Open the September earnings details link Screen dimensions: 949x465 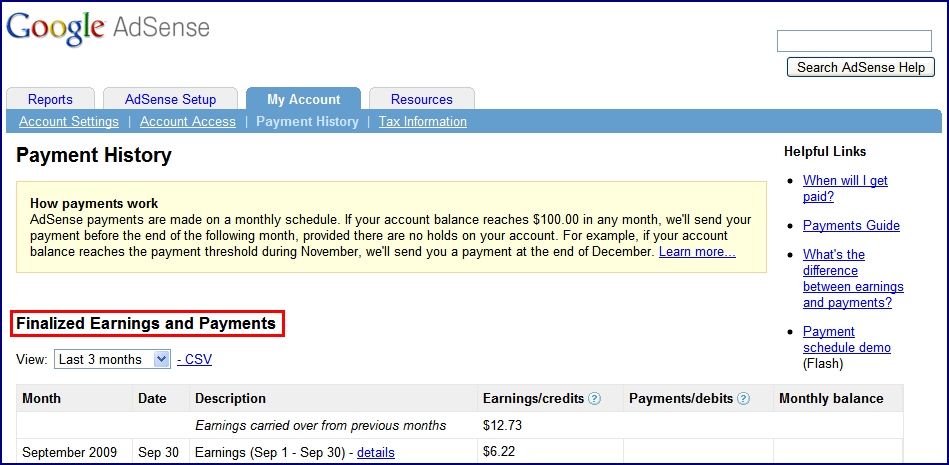tap(376, 452)
